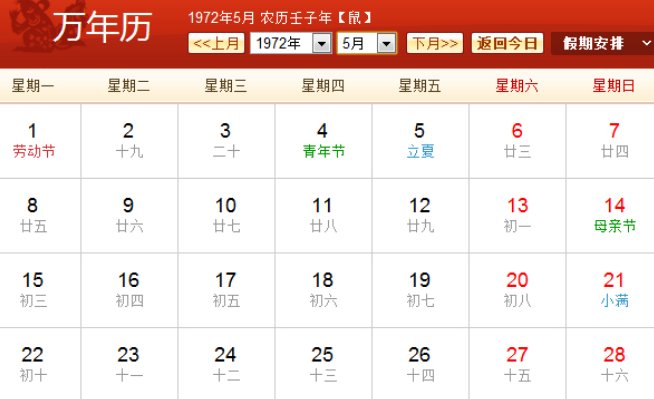The width and height of the screenshot is (654, 399).
Task: Select Saturday May 20 初八
Action: [x=517, y=290]
